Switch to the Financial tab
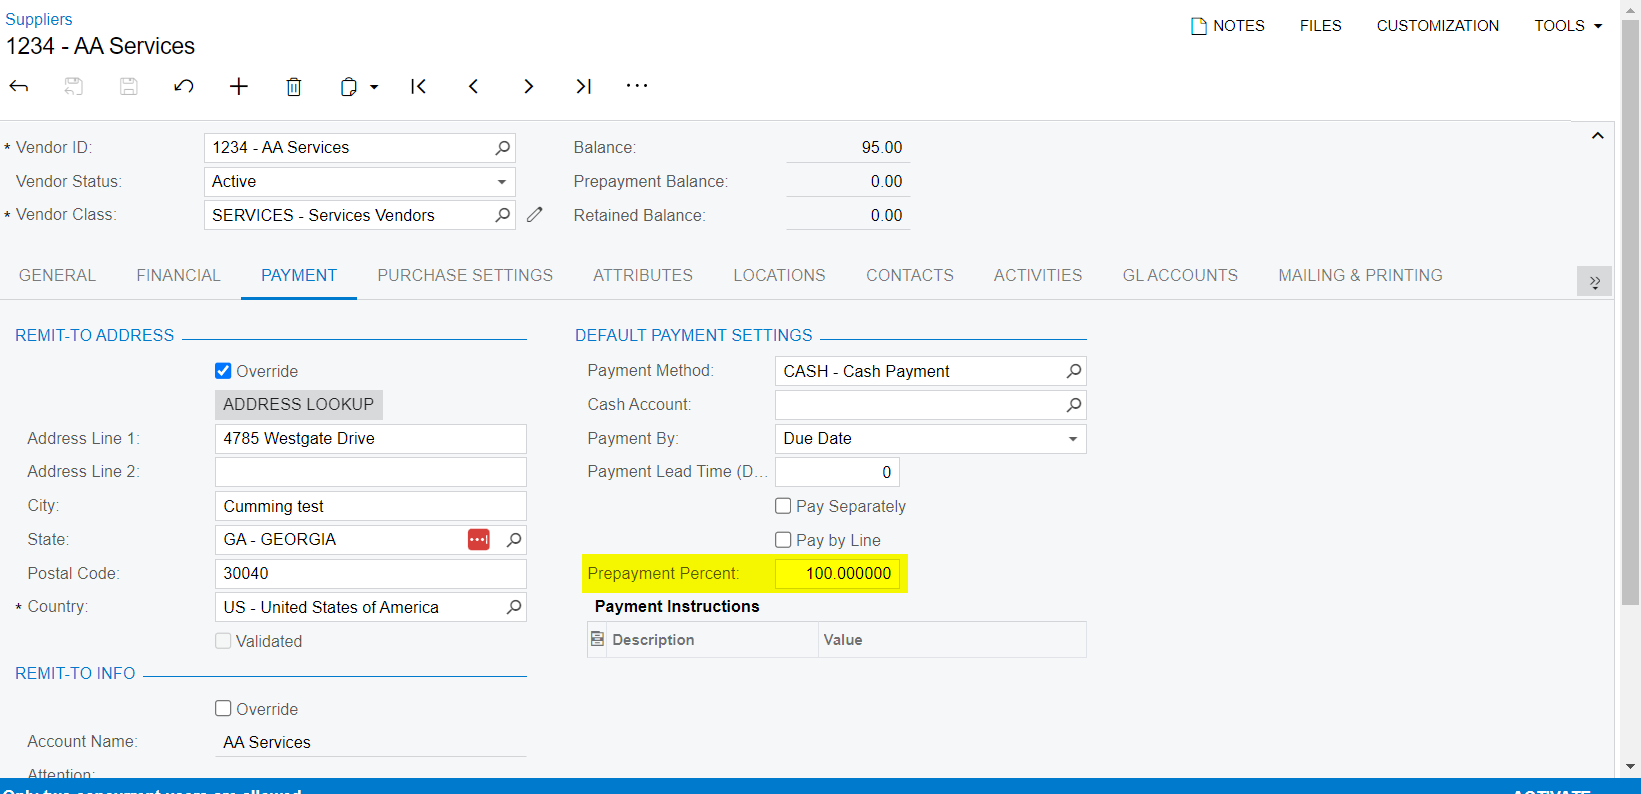 click(x=178, y=276)
